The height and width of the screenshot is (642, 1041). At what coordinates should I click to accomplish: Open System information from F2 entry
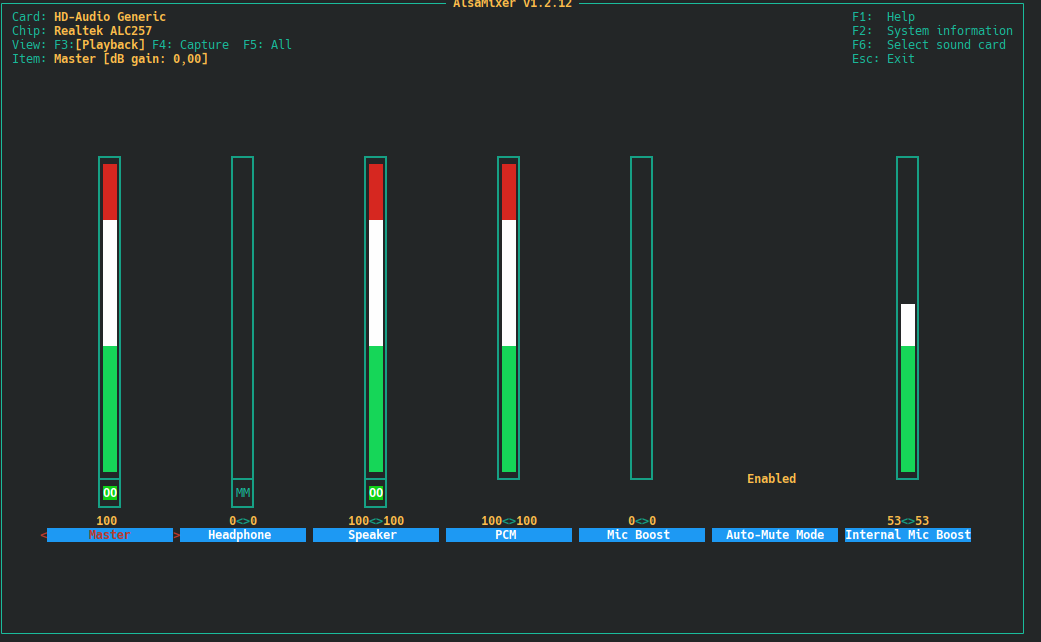pos(932,31)
